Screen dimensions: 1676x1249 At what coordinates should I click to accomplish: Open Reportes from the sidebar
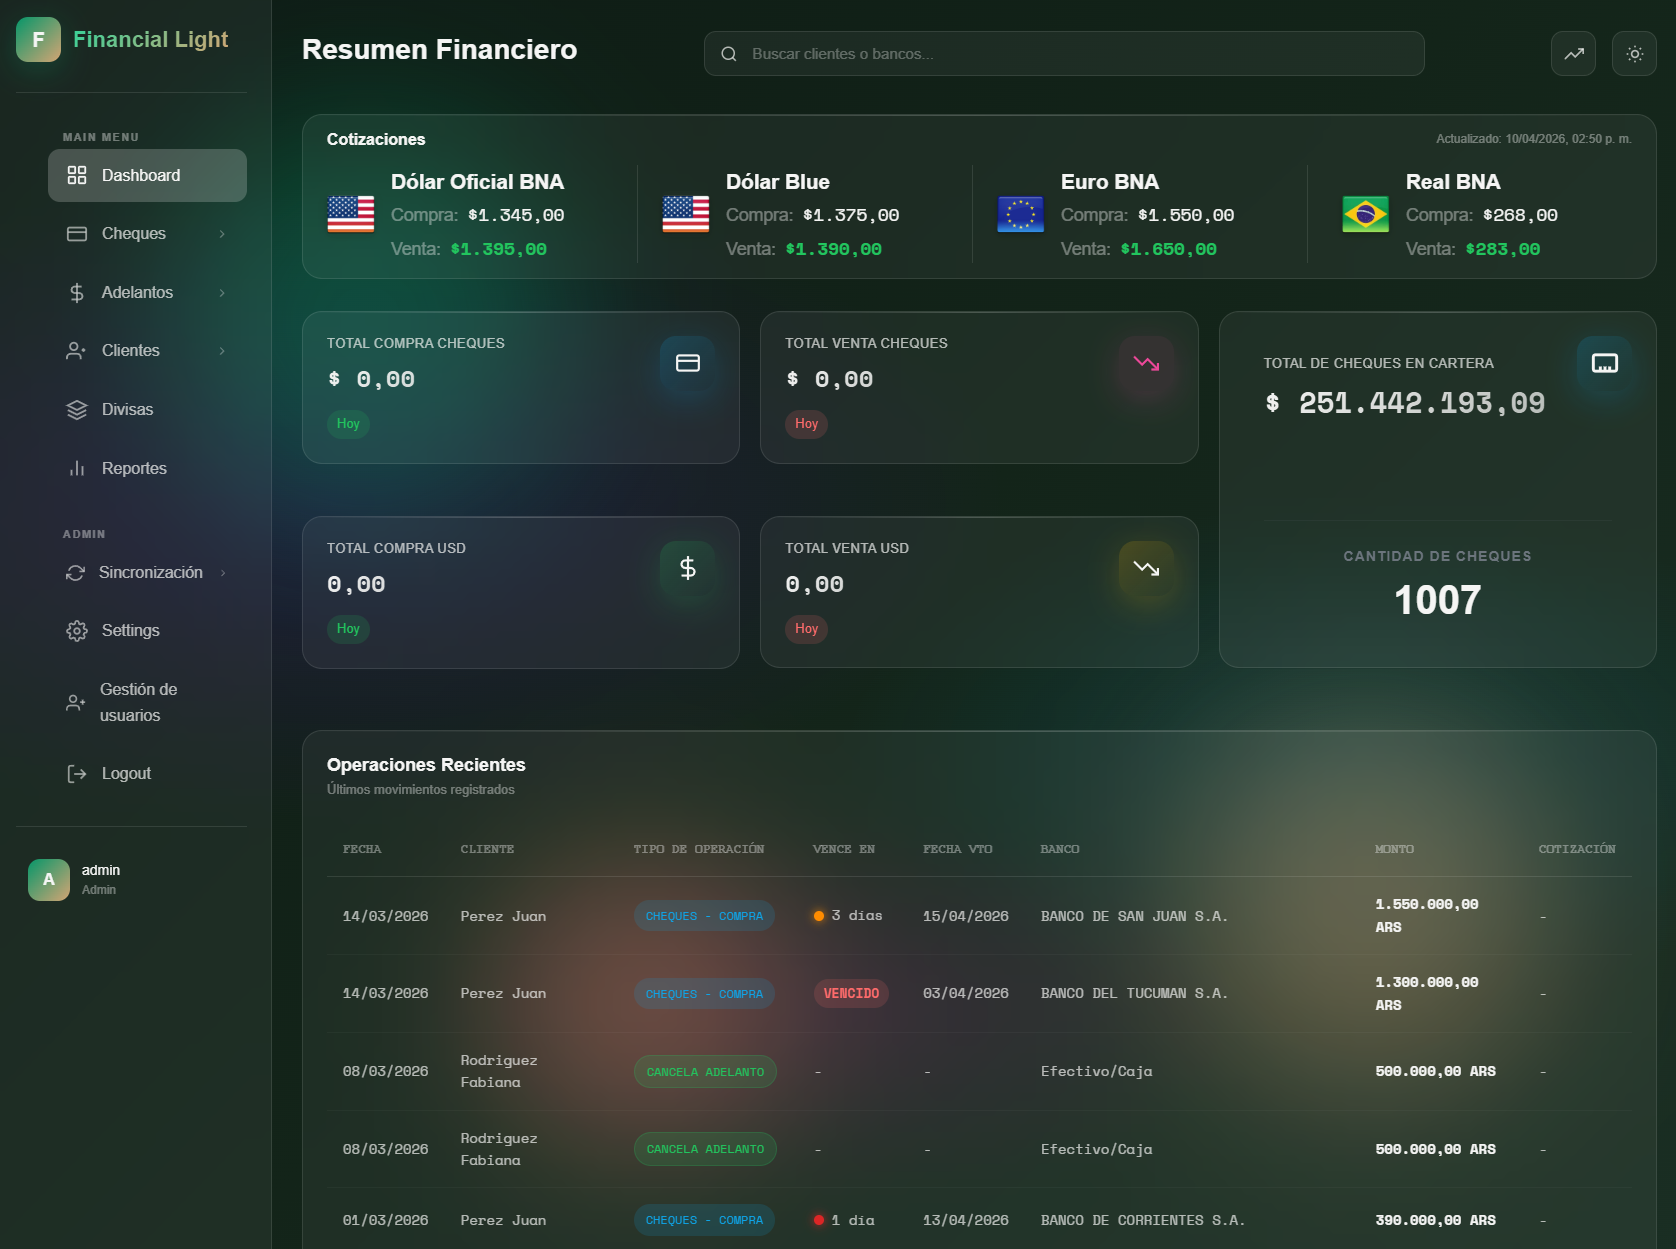pos(134,467)
